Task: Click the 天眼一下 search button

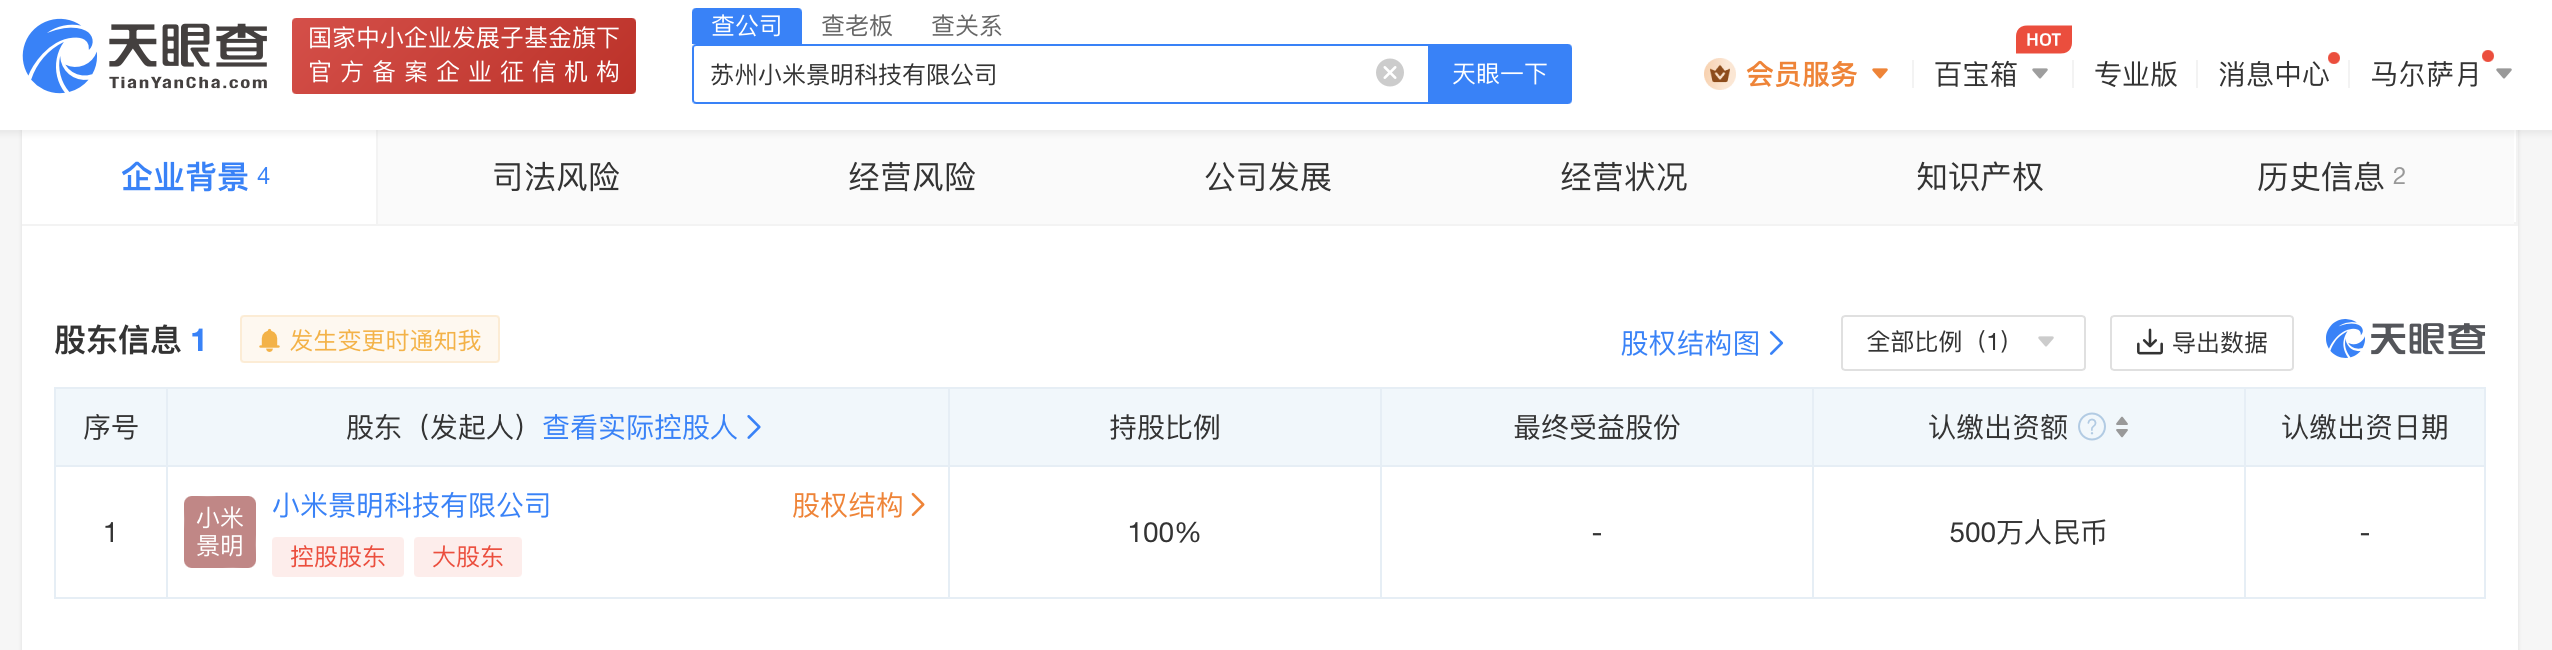Action: click(1499, 73)
